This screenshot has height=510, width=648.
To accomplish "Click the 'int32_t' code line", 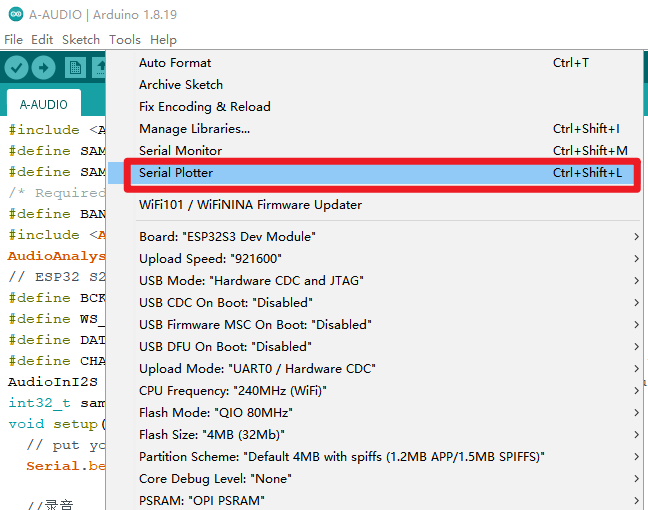I will coord(57,403).
